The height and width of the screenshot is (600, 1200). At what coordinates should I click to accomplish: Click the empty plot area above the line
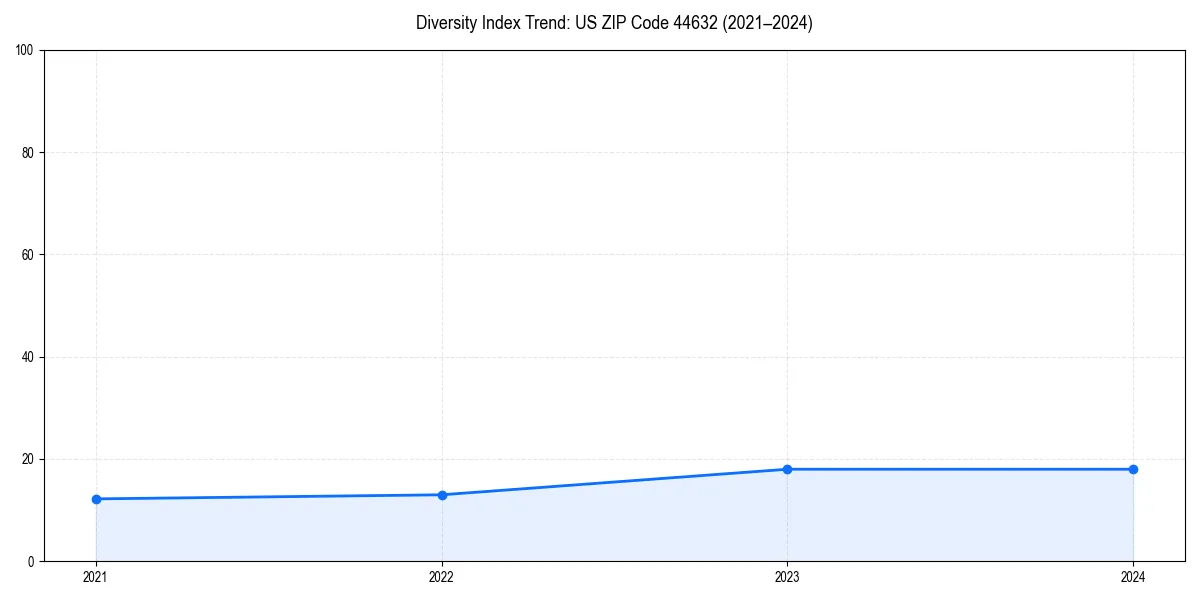(600, 250)
